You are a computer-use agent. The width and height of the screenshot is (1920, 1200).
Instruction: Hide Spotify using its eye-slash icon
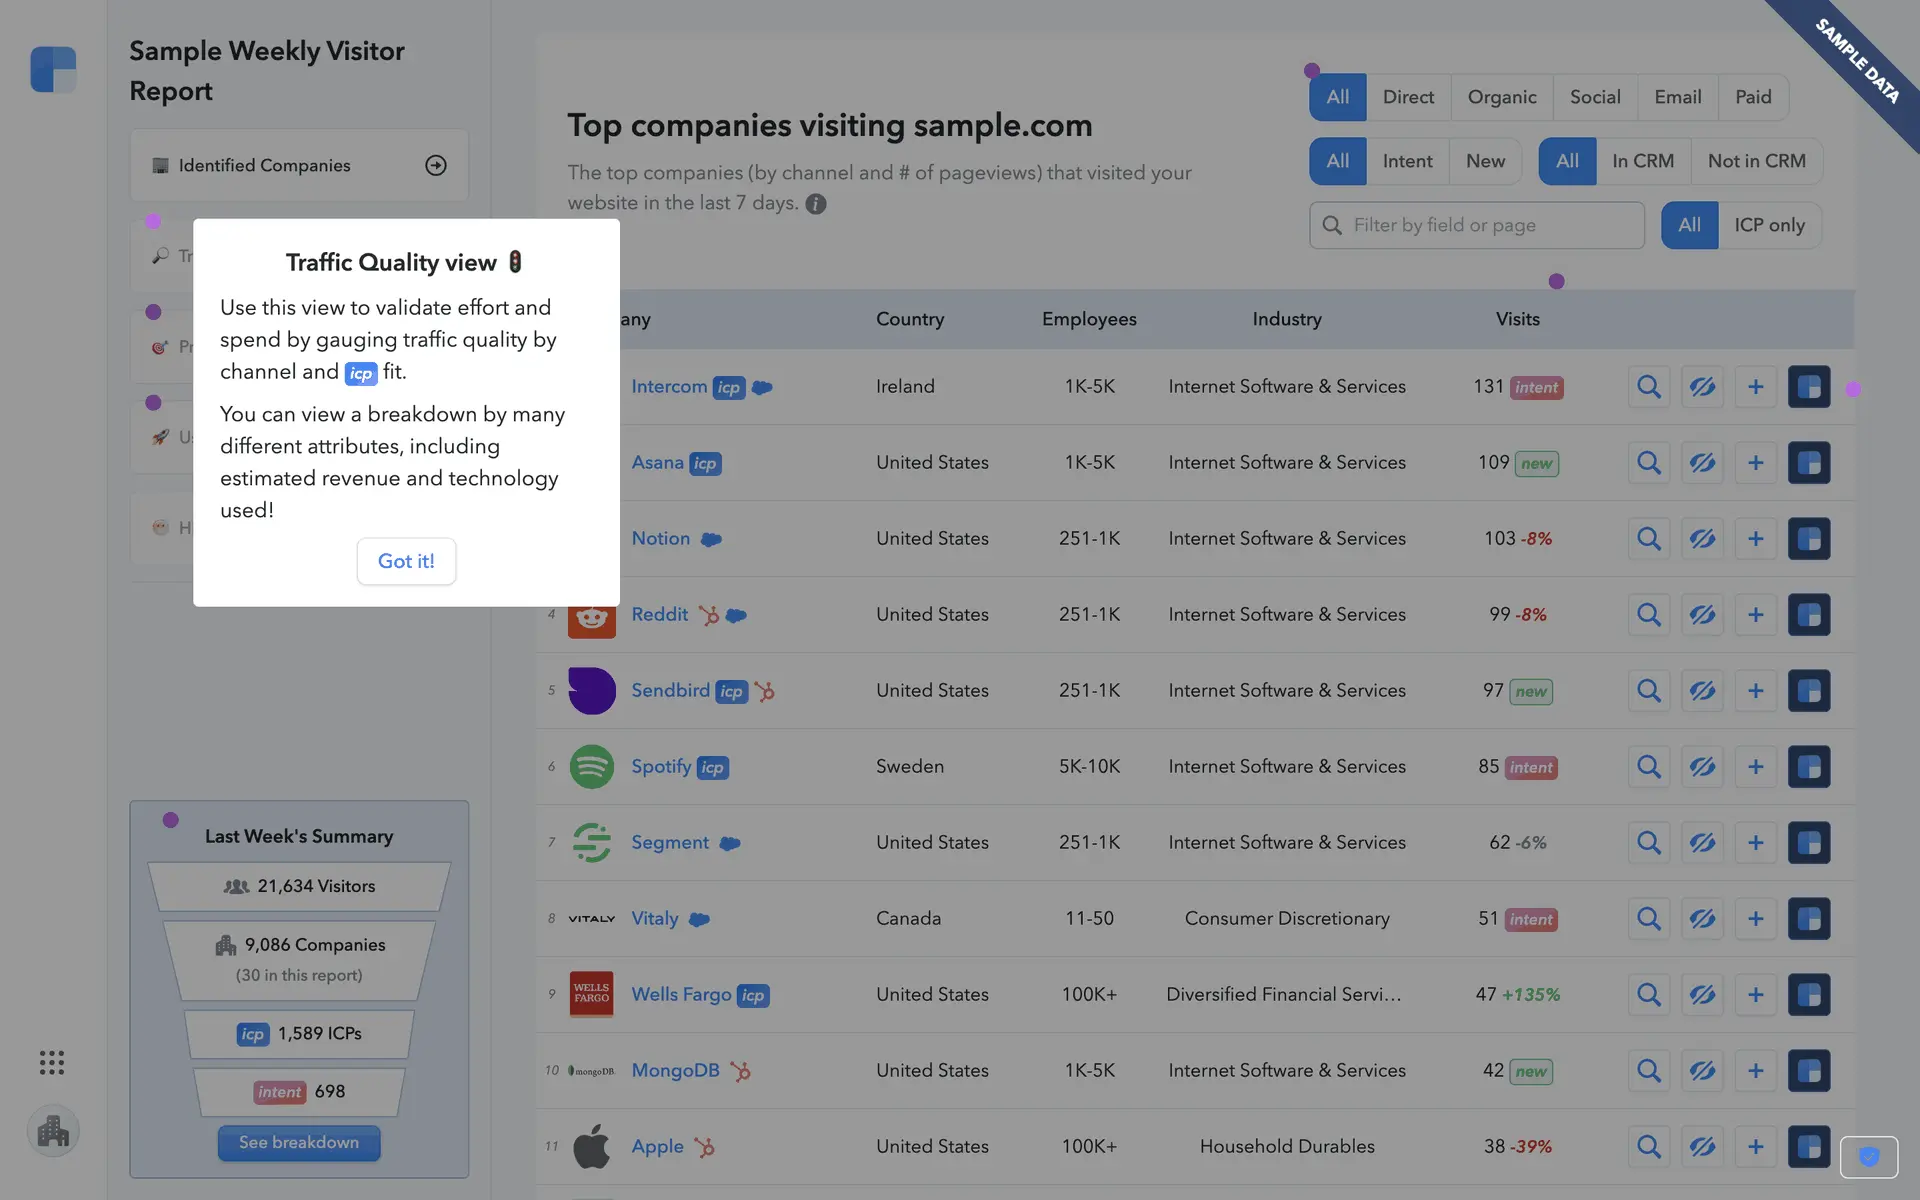point(1702,767)
